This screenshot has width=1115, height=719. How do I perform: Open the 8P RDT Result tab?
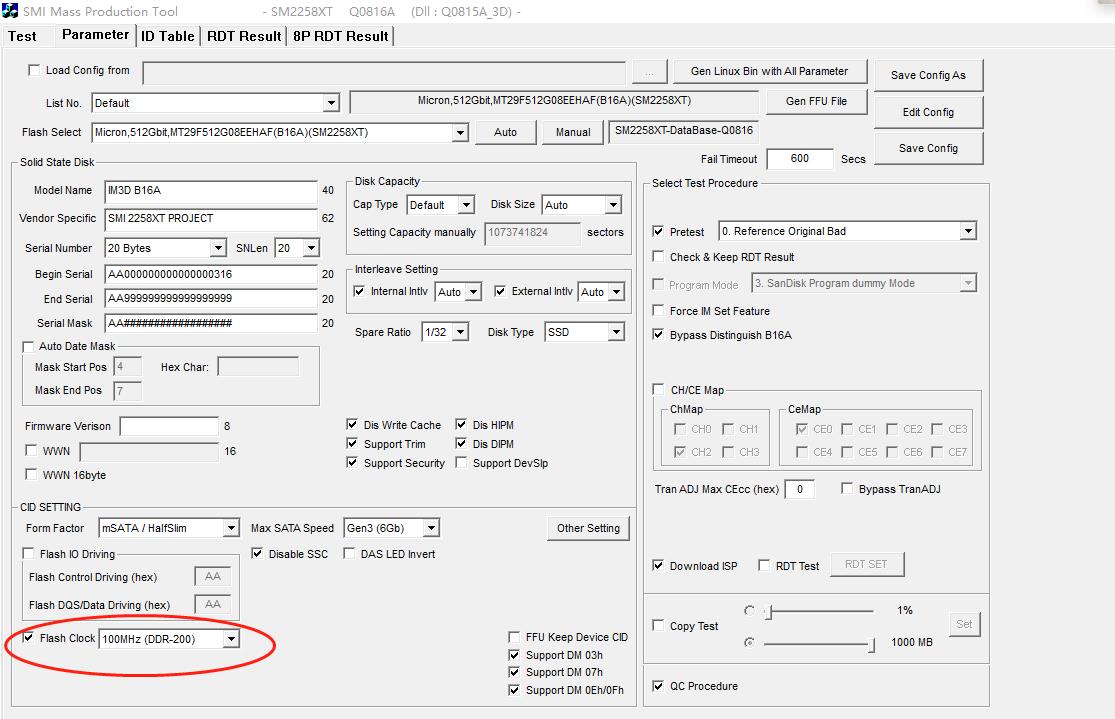pos(340,36)
